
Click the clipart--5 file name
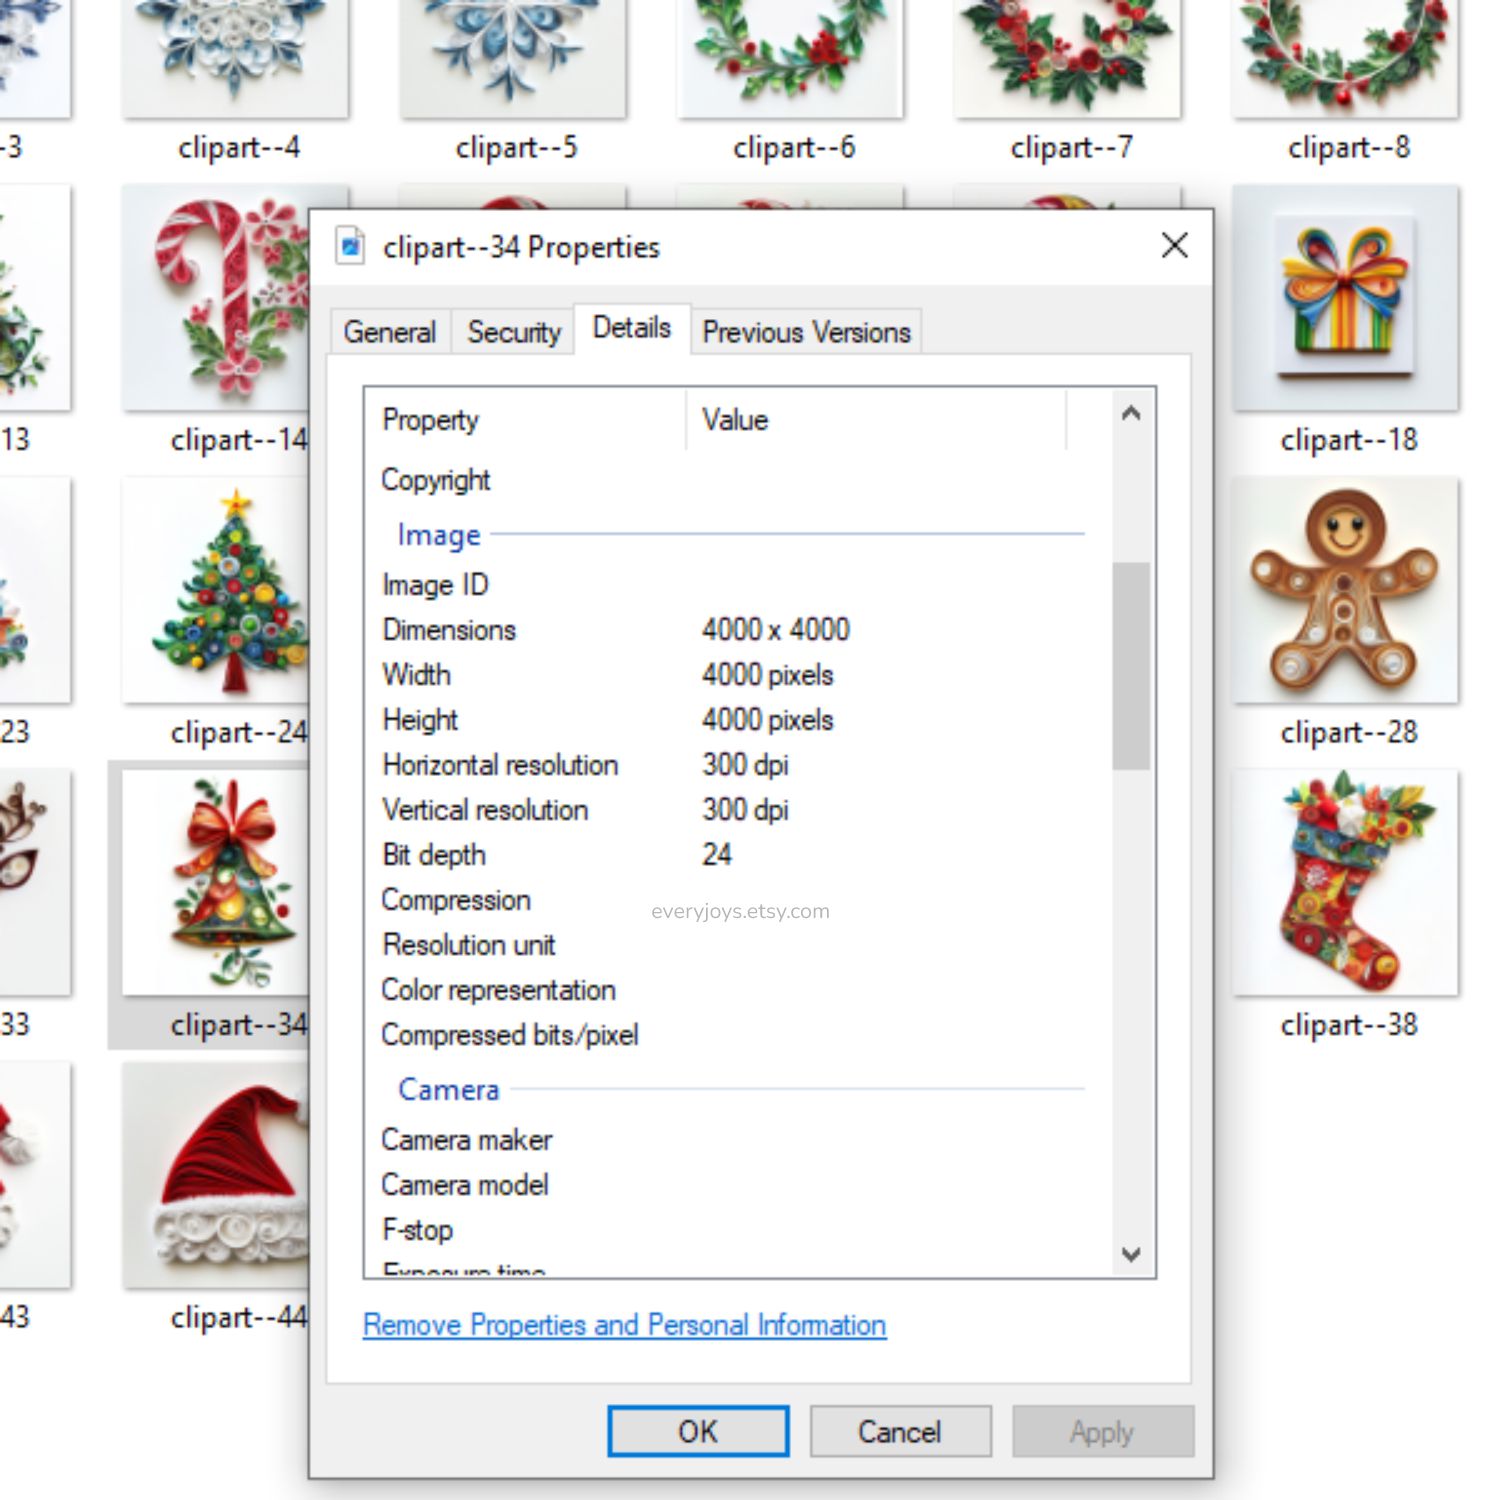coord(516,147)
